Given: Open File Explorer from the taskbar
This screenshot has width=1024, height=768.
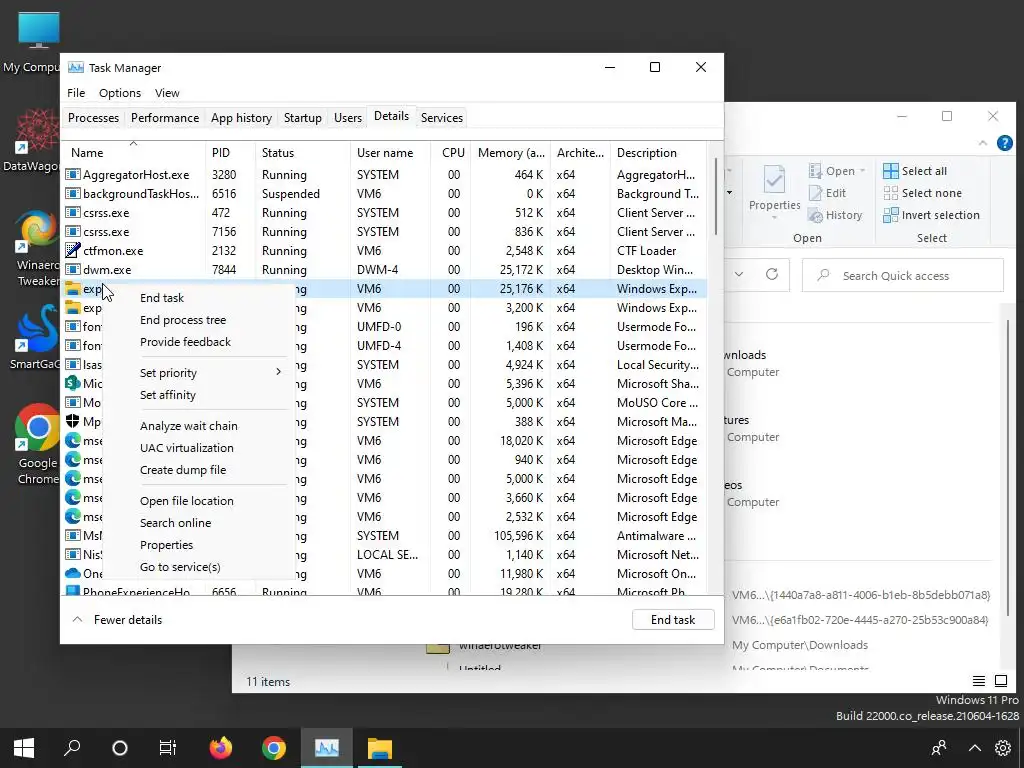Looking at the screenshot, I should tap(379, 748).
